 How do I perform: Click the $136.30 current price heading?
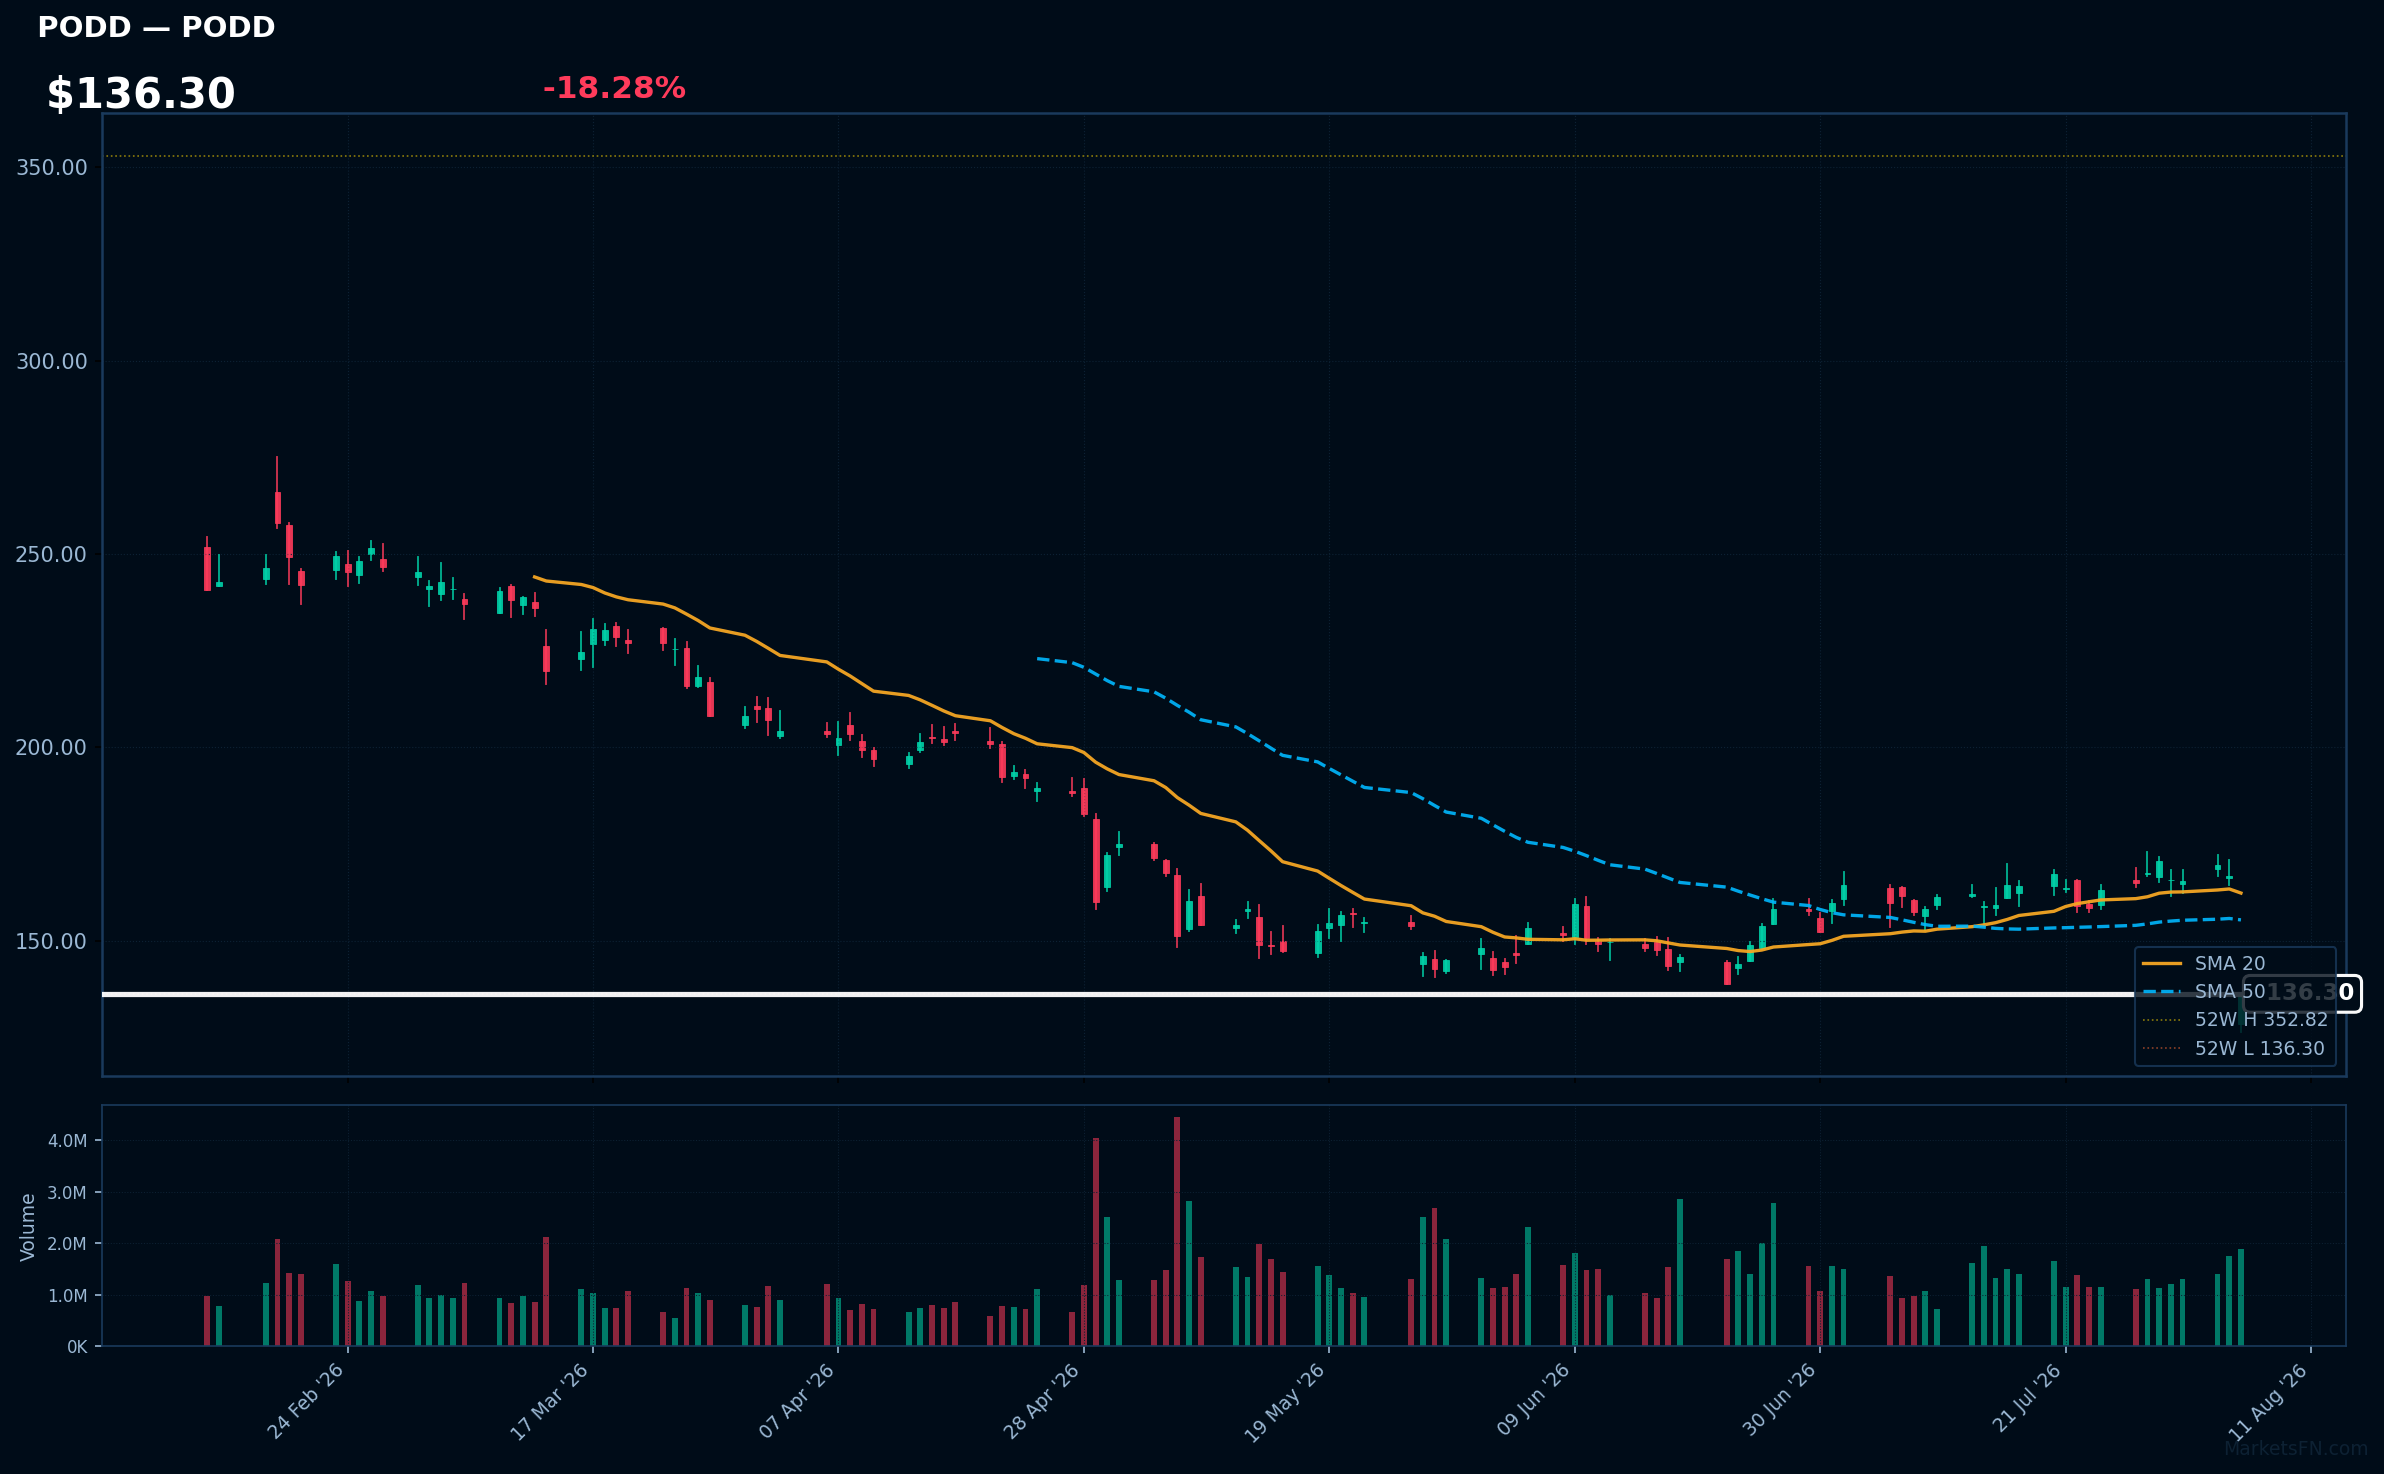coord(141,94)
